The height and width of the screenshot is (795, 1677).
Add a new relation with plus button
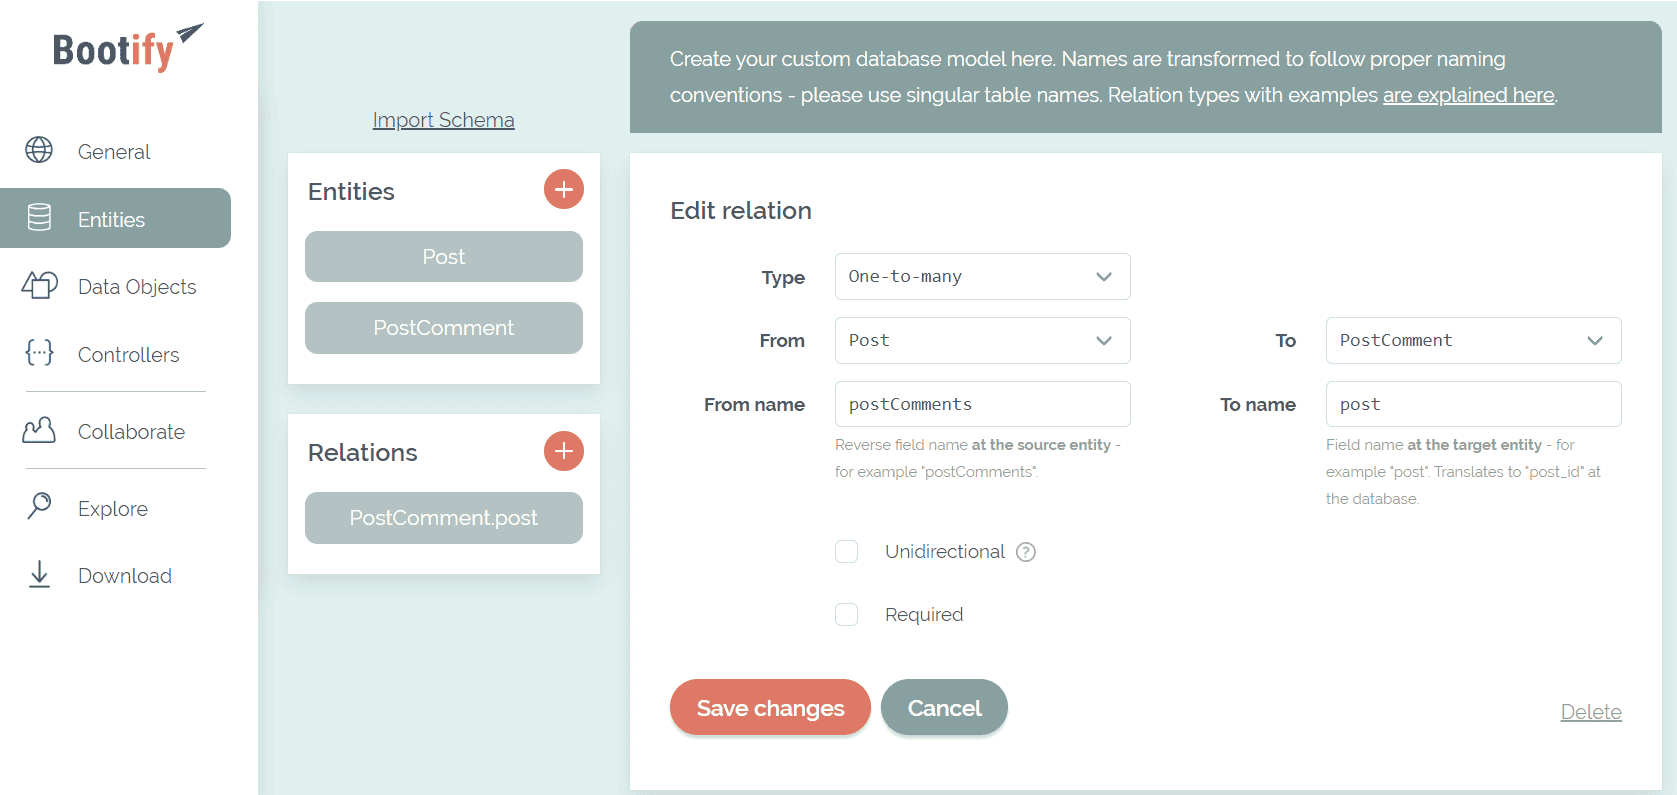click(x=563, y=451)
